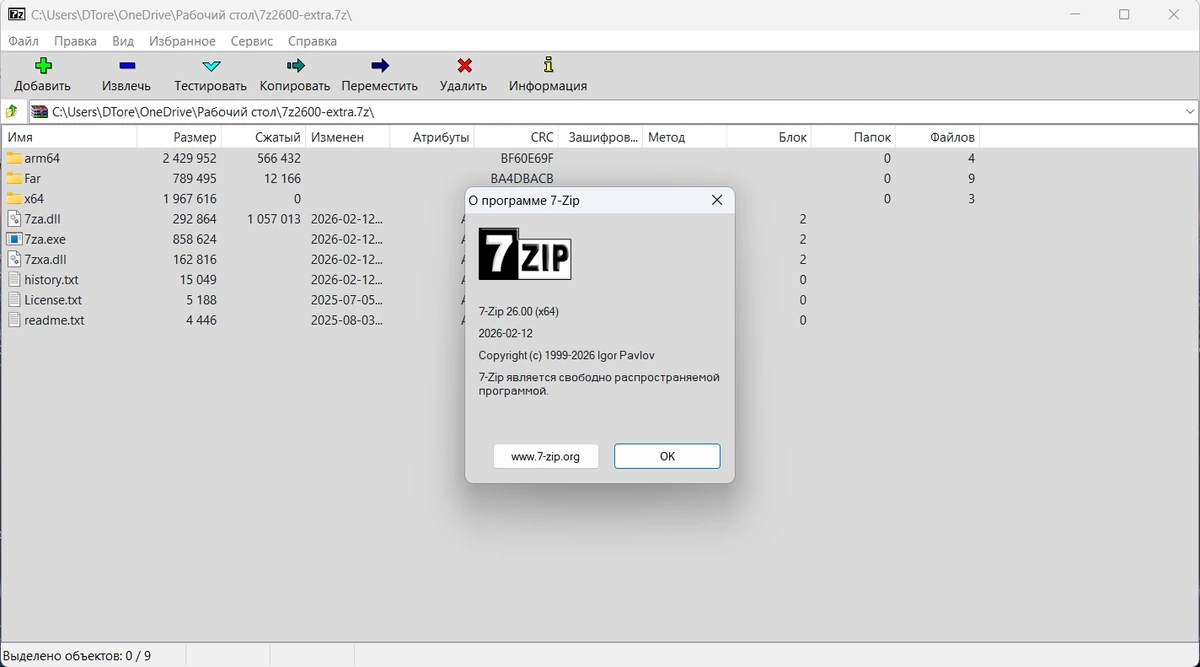The width and height of the screenshot is (1200, 667).
Task: Click the www.7-zip.org button
Action: [545, 456]
